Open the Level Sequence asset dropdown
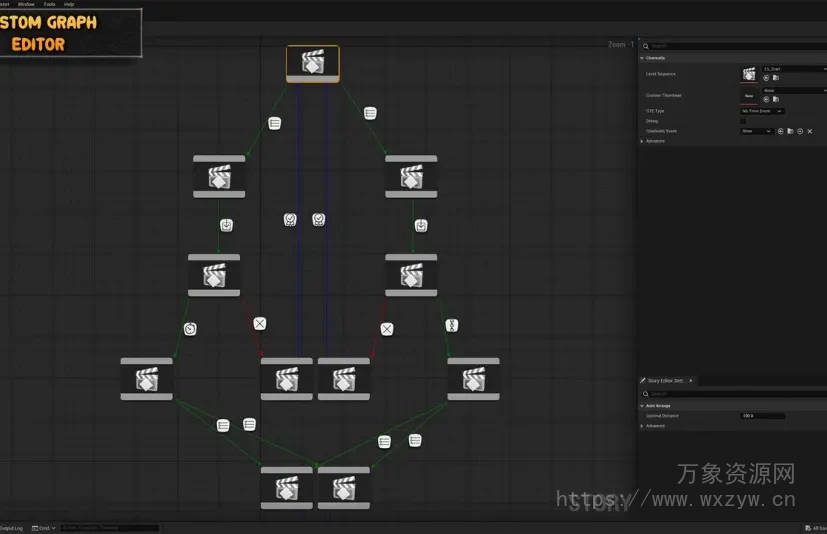The image size is (827, 534). [x=793, y=68]
